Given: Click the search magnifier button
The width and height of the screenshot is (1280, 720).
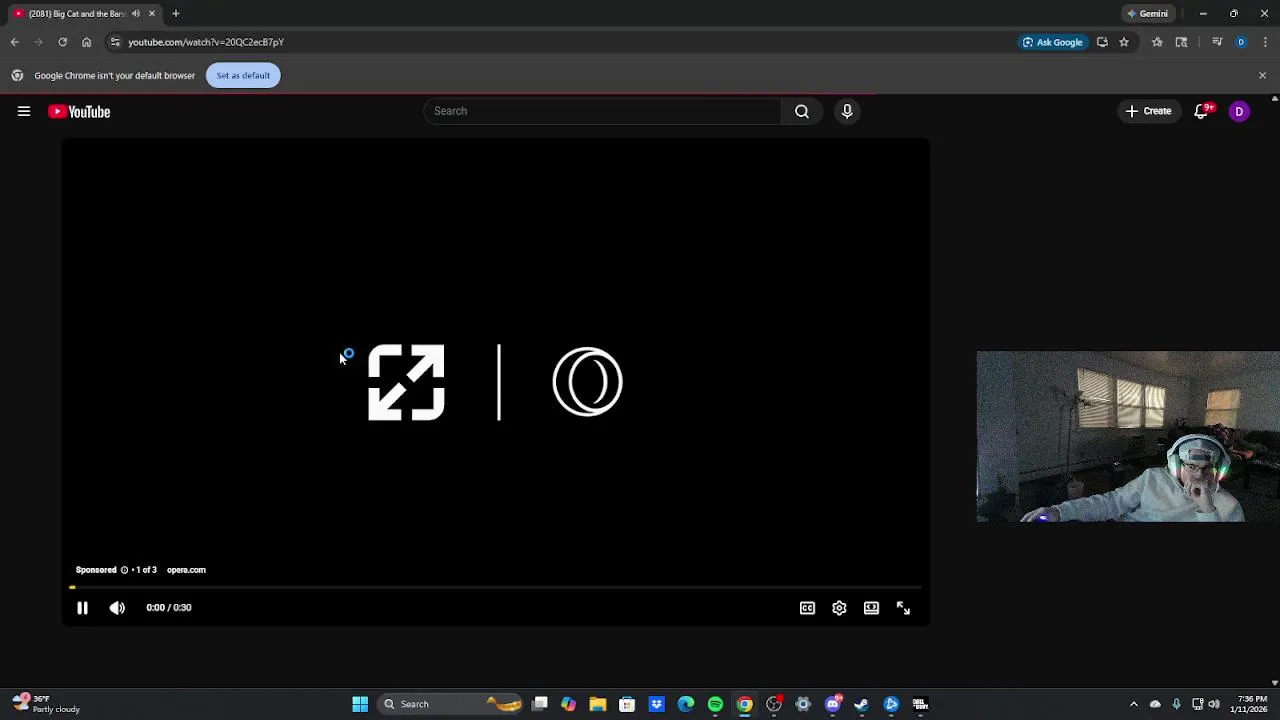Looking at the screenshot, I should (802, 111).
